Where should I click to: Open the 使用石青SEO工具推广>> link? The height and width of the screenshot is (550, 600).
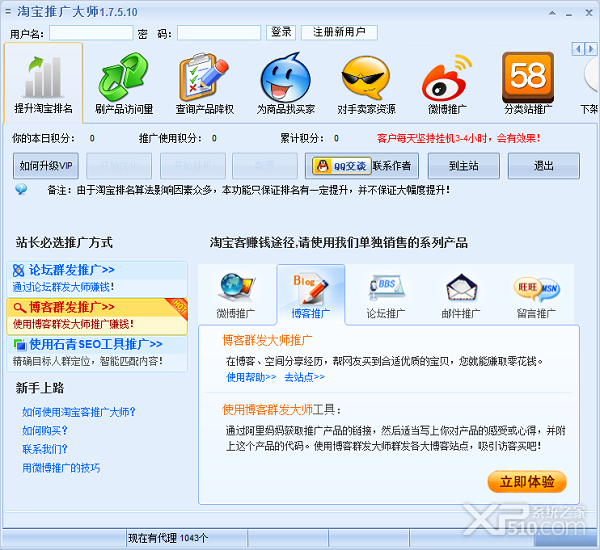coord(96,344)
